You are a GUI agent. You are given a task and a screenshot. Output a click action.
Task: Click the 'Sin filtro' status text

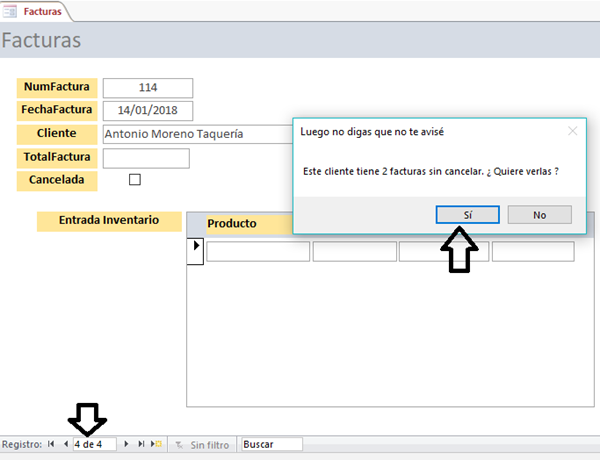point(210,445)
